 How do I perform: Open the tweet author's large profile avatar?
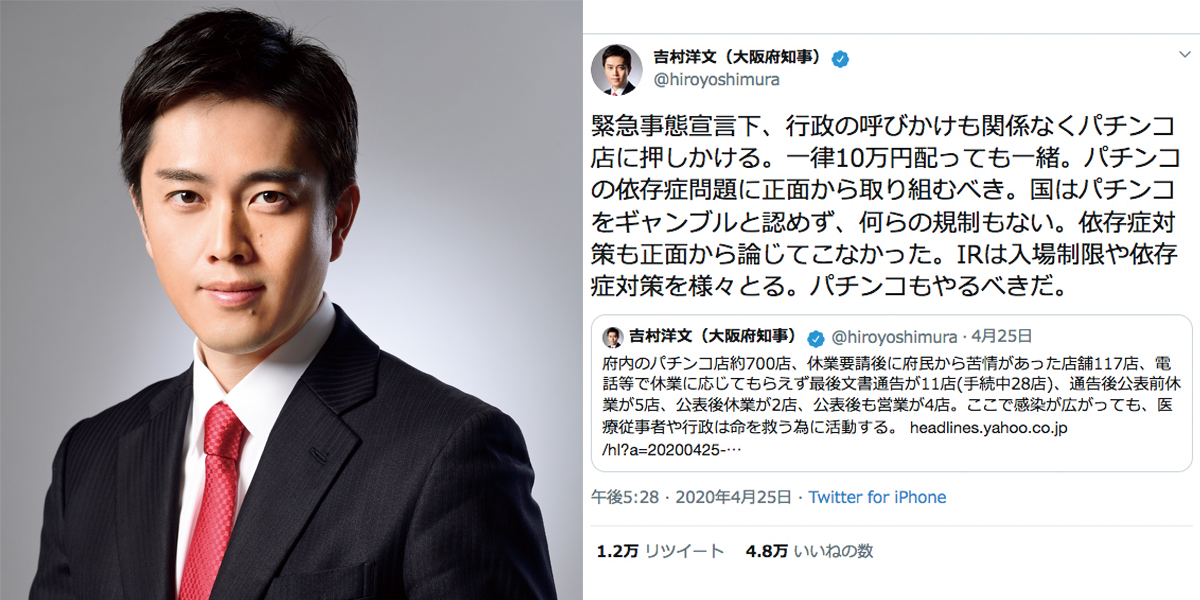coord(617,69)
